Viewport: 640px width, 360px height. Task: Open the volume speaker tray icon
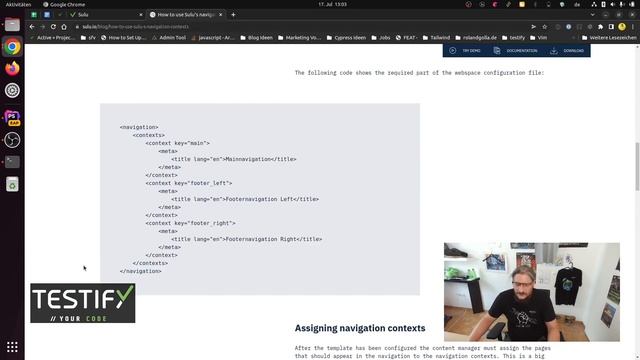click(x=612, y=4)
